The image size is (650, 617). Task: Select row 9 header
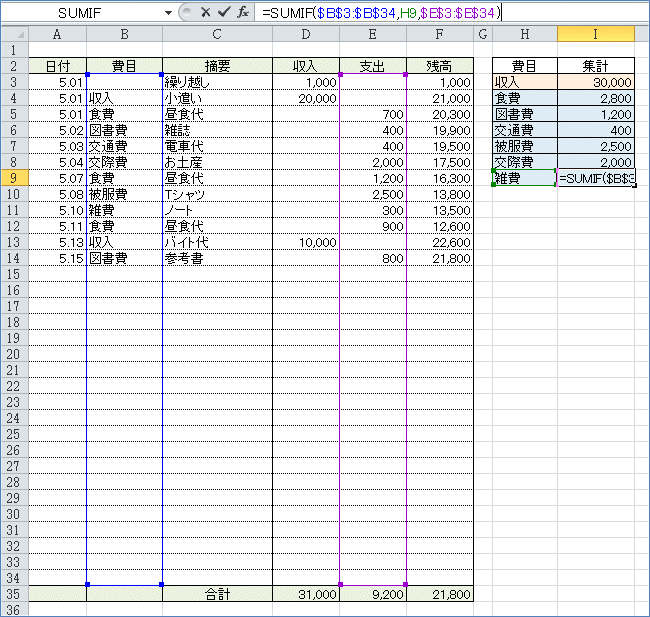point(14,177)
